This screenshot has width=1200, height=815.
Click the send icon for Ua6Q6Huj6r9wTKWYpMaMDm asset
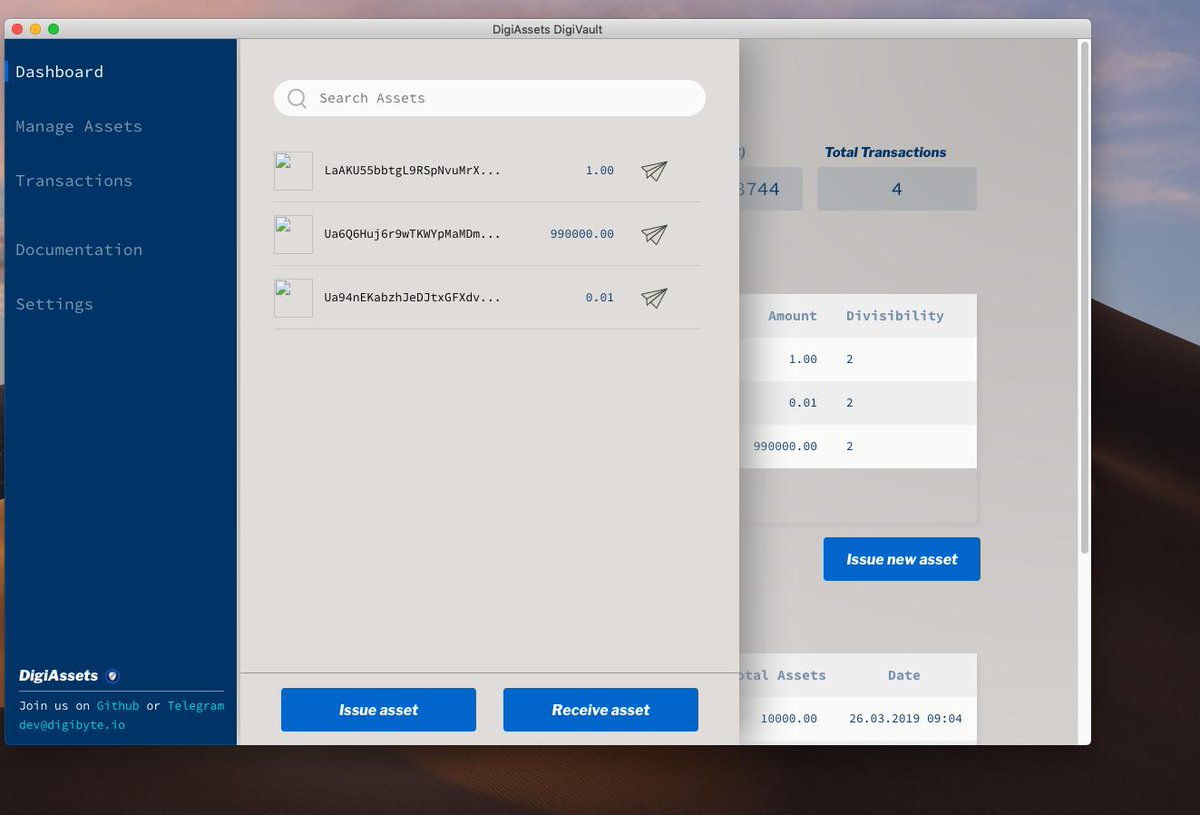click(x=654, y=234)
